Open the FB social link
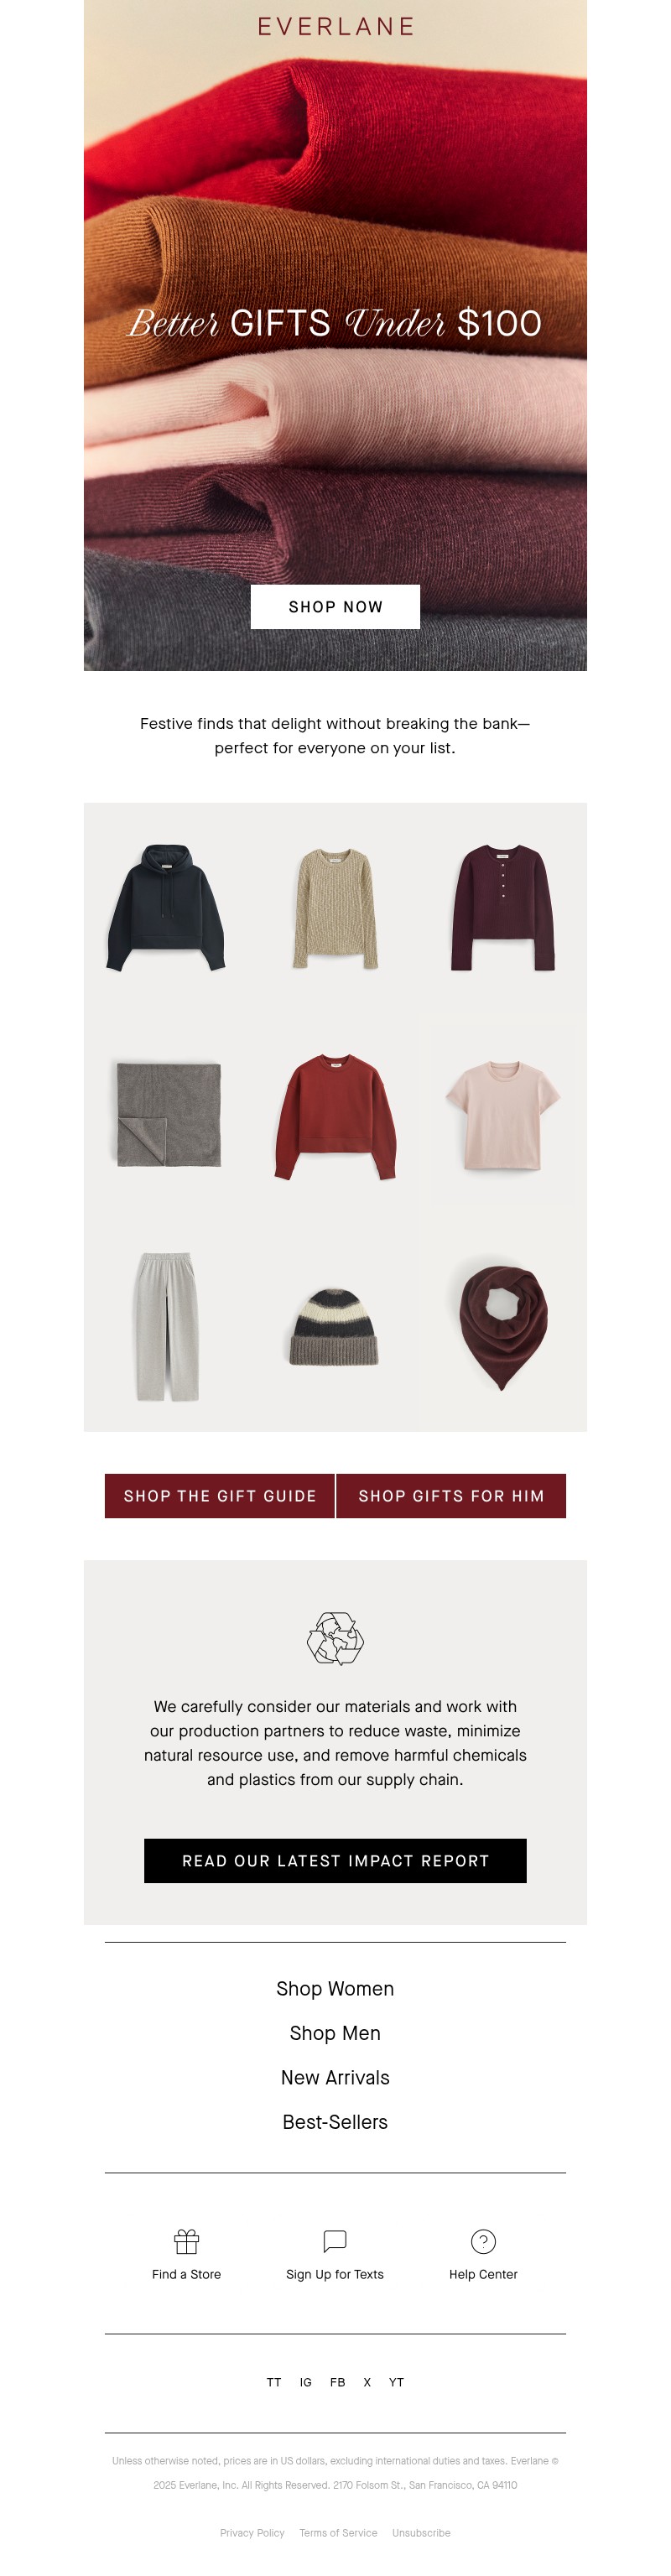This screenshot has height=2576, width=671. tap(338, 2382)
